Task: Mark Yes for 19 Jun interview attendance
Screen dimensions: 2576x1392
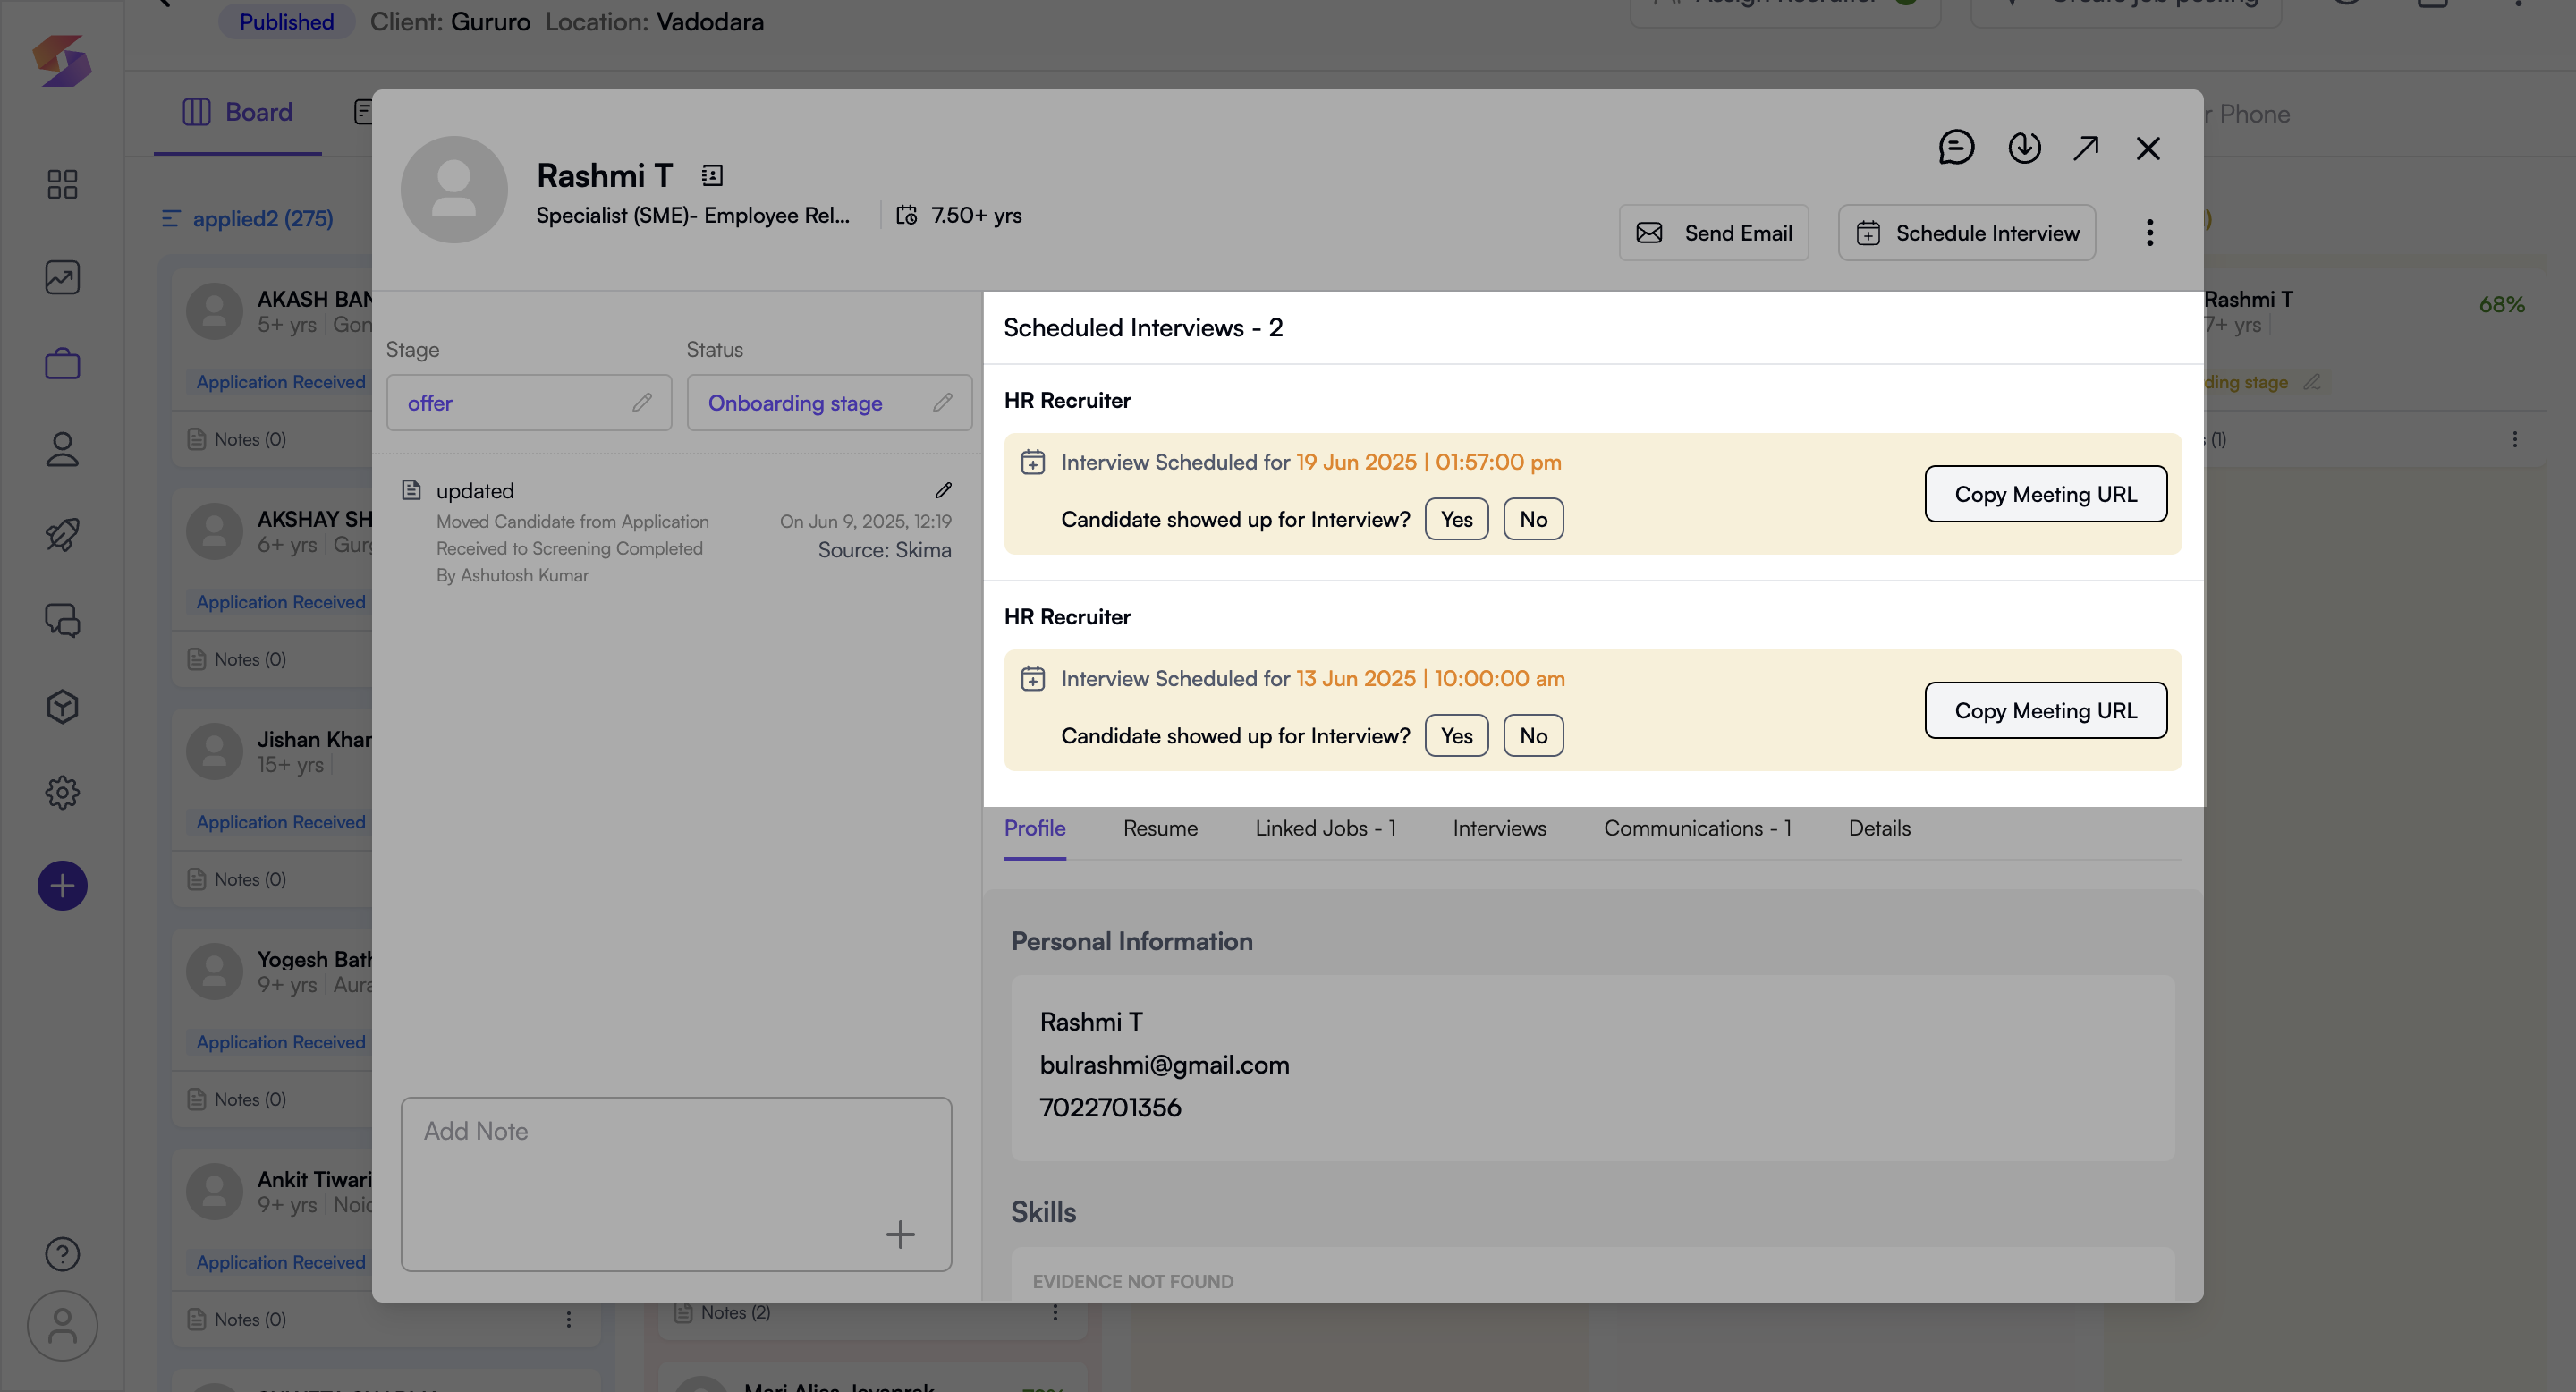Action: coord(1456,519)
